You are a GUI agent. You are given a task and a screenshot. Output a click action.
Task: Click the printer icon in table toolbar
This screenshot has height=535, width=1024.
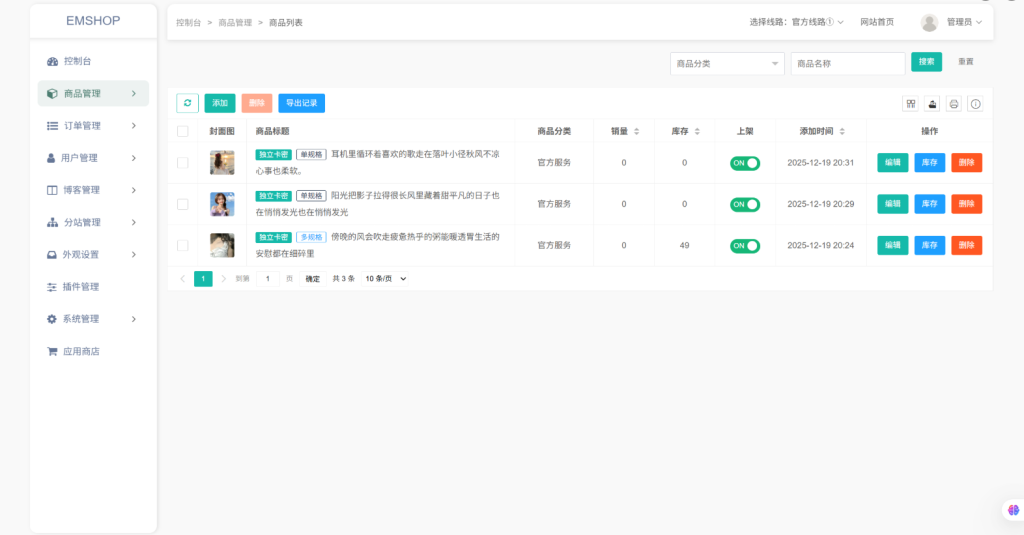953,104
